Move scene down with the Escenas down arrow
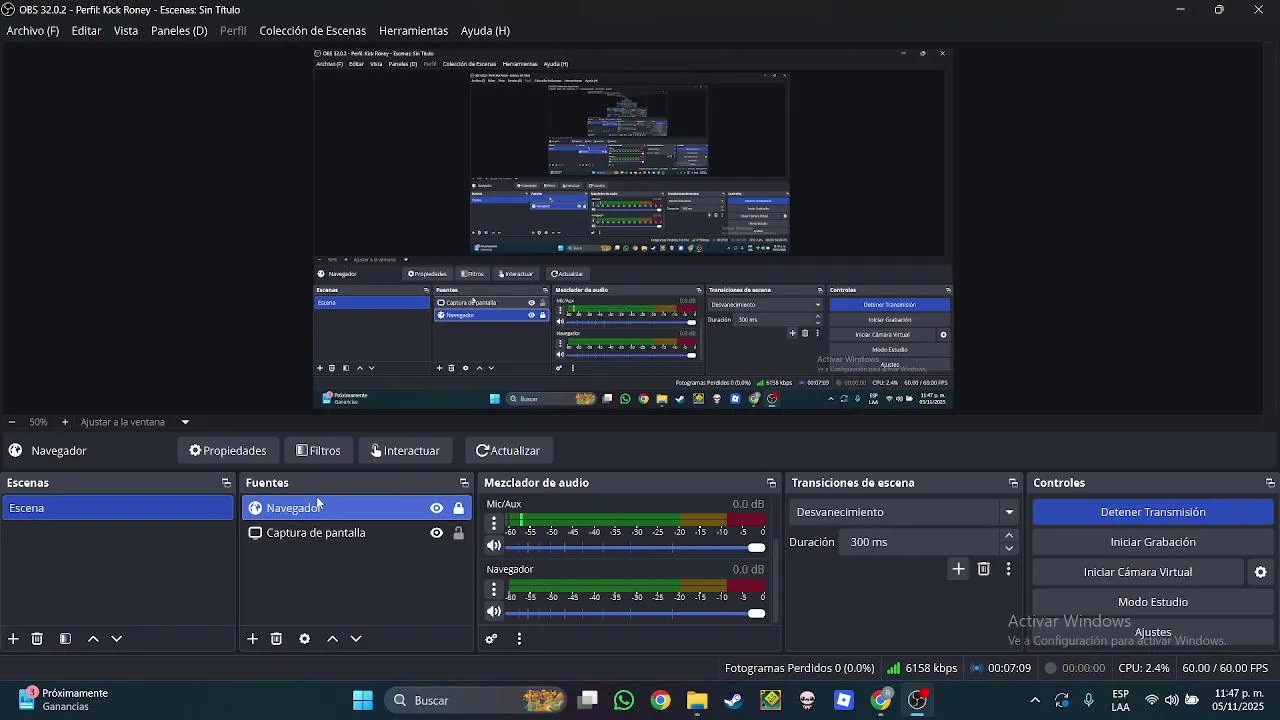 pos(116,639)
